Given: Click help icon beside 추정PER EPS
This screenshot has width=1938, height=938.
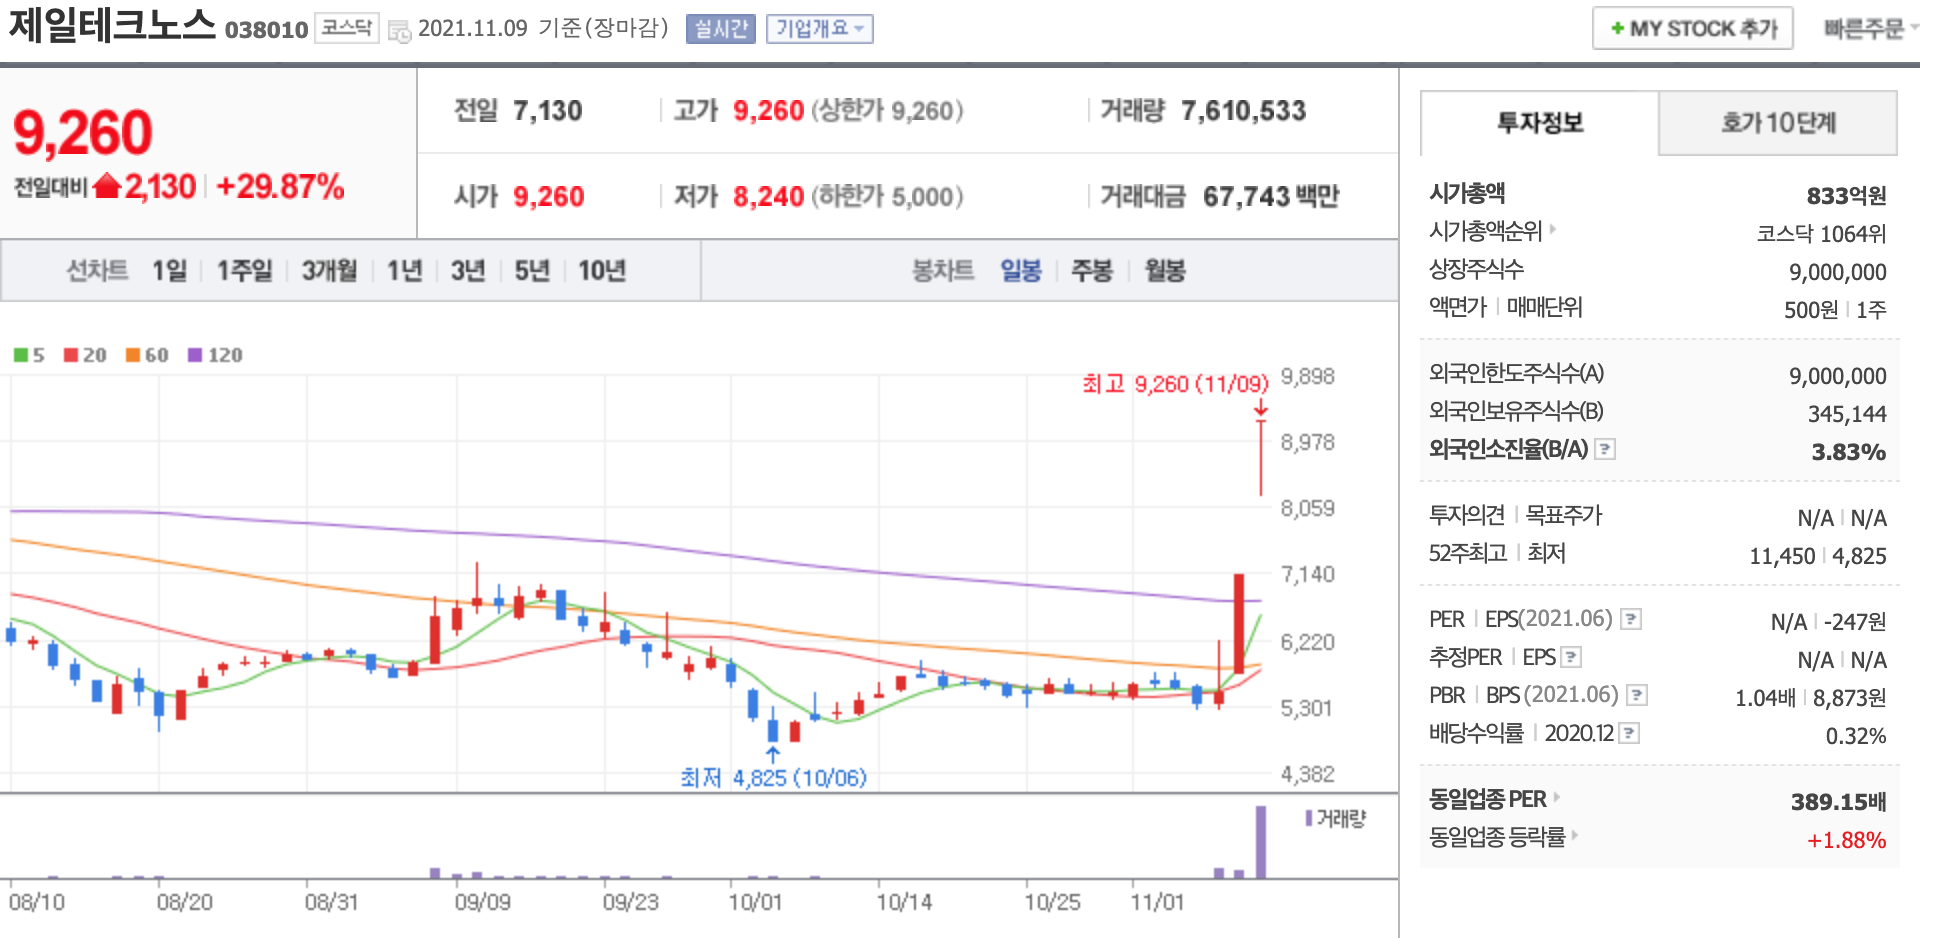Looking at the screenshot, I should tap(1571, 657).
